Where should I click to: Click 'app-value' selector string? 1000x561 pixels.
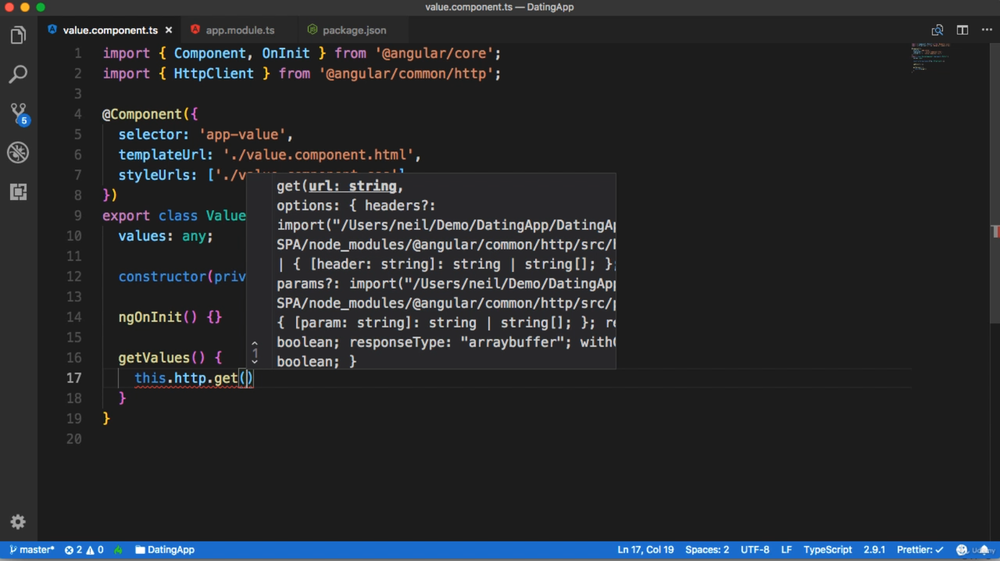click(242, 135)
